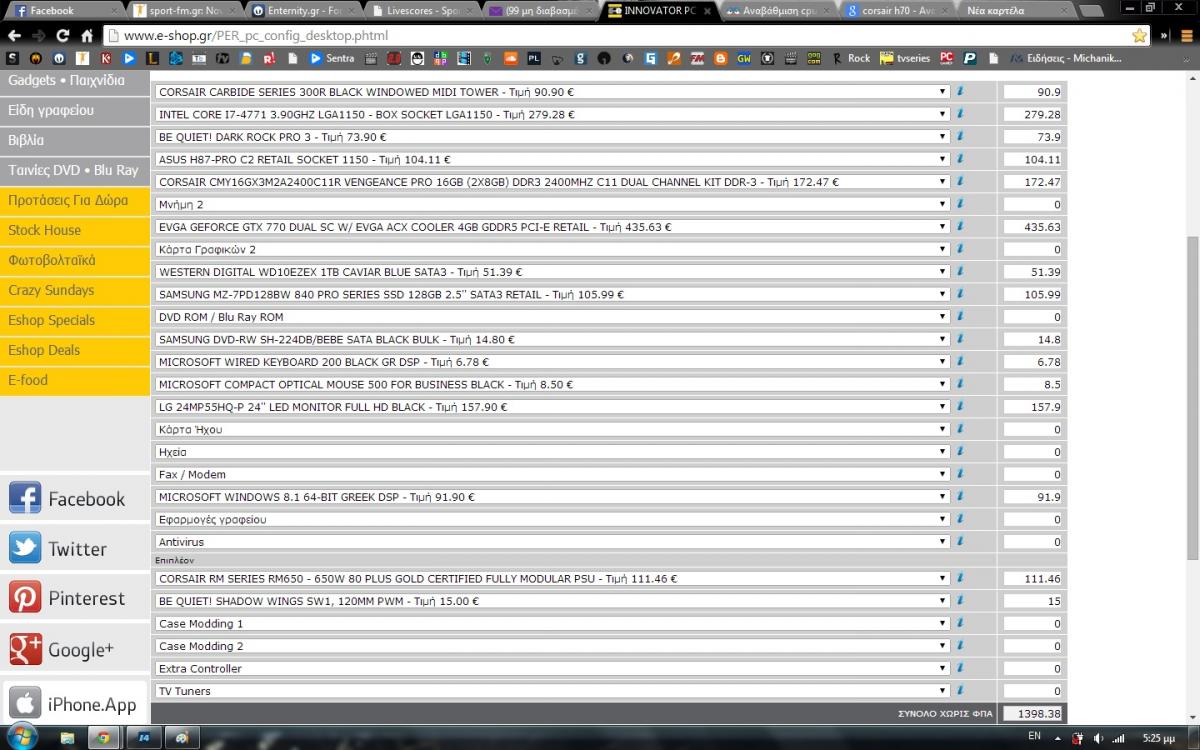The image size is (1200, 750).
Task: Switch to the Livescores browser tab
Action: tap(420, 11)
